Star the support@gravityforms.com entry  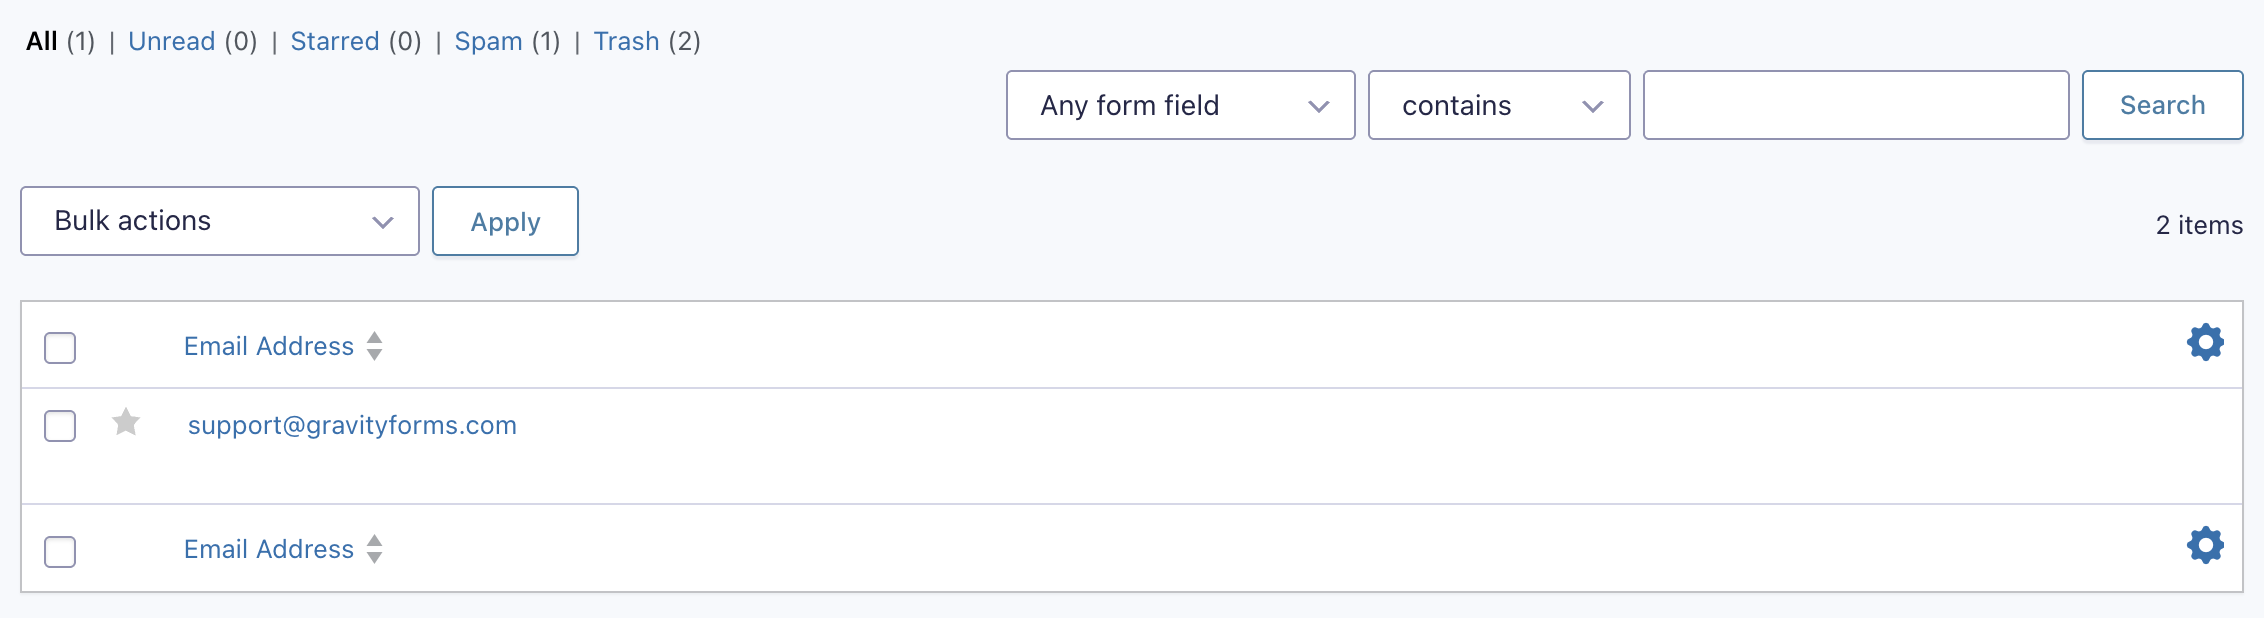click(x=126, y=423)
